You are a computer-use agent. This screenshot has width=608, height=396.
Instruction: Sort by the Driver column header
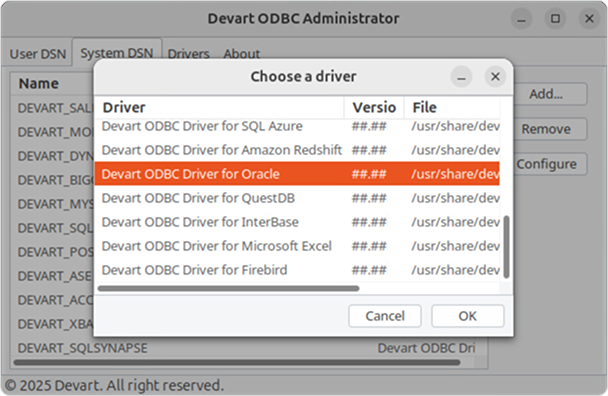click(219, 107)
